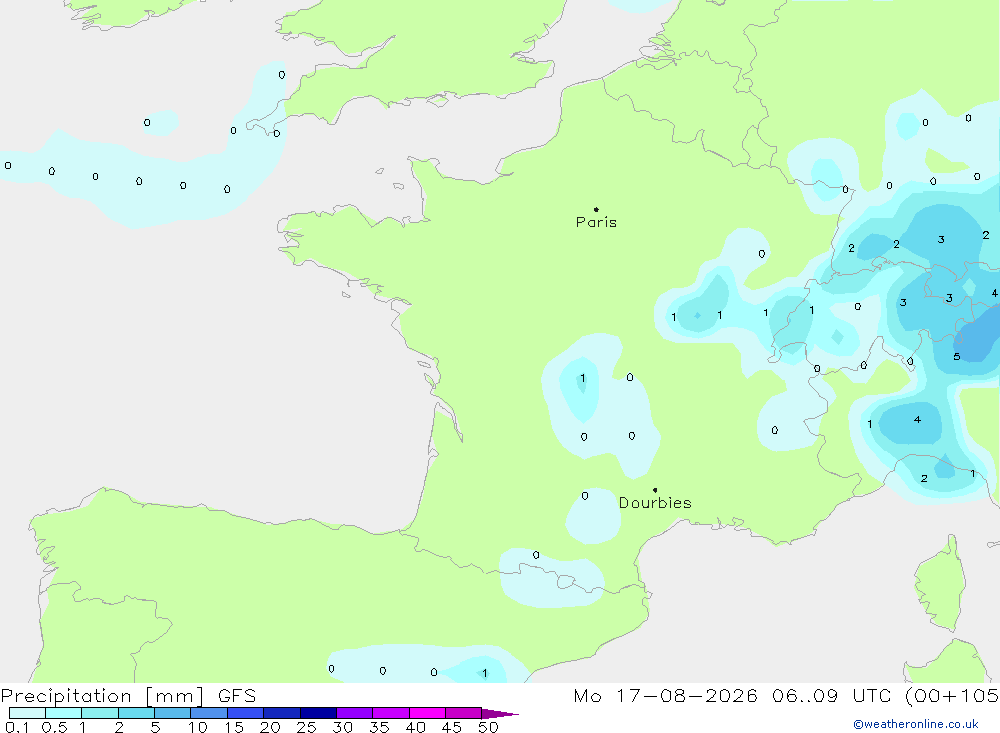Click the GFS model label

pyautogui.click(x=237, y=696)
